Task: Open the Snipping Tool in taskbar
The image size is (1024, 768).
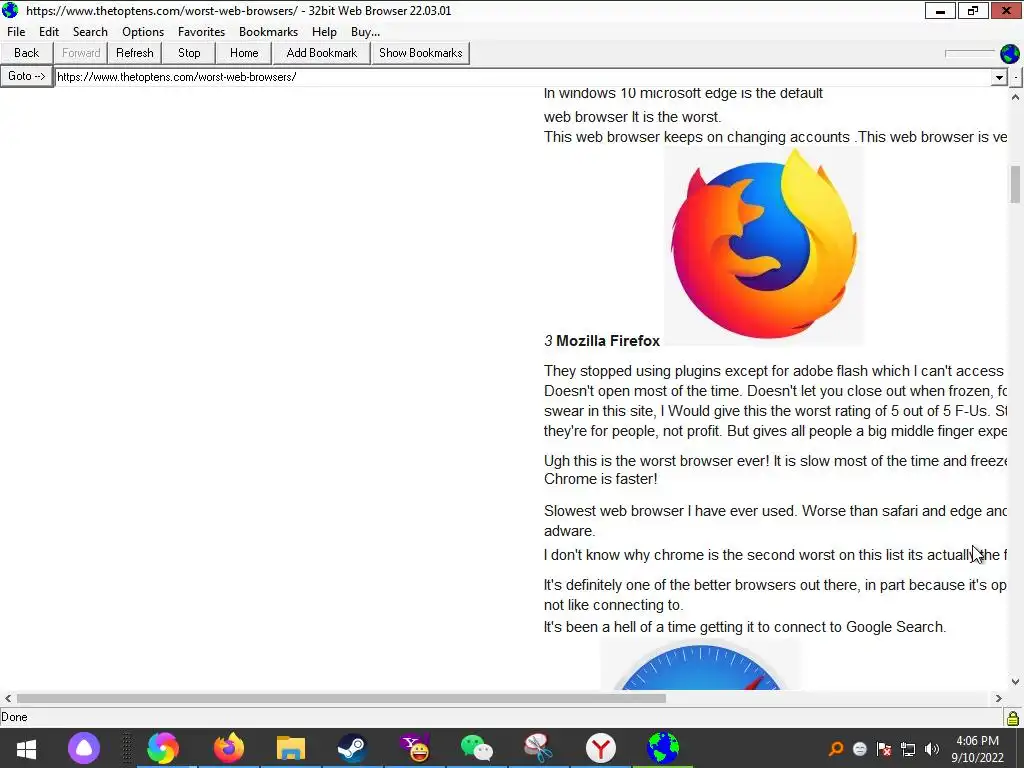Action: pos(538,748)
